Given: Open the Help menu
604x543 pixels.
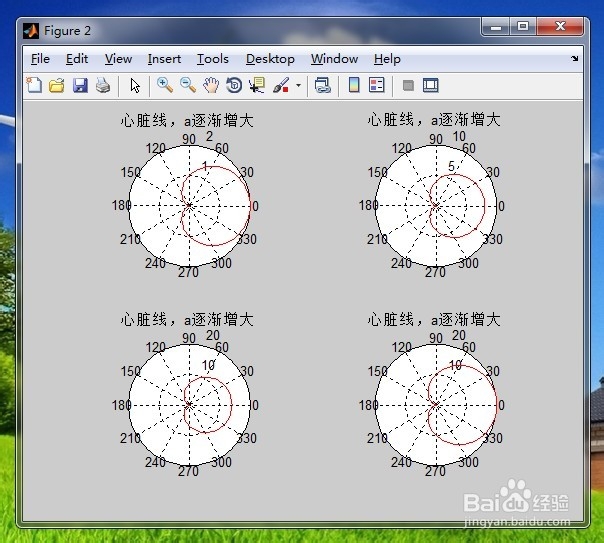Looking at the screenshot, I should coord(387,59).
